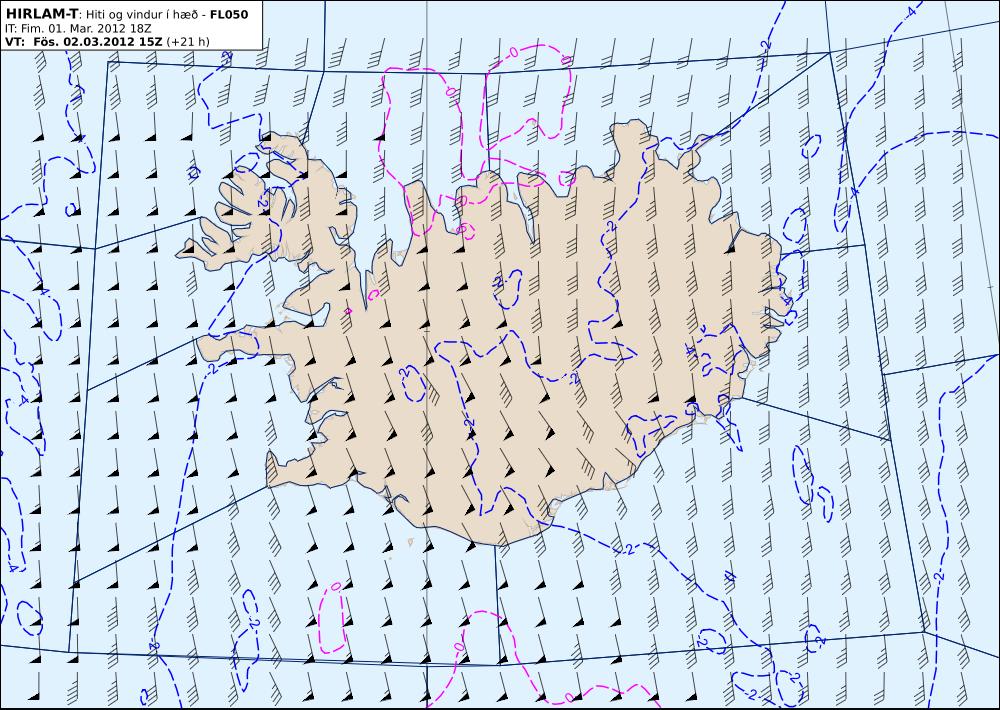The image size is (1000, 710).
Task: Click the '(+21 h)' forecast offset
Action: click(188, 42)
